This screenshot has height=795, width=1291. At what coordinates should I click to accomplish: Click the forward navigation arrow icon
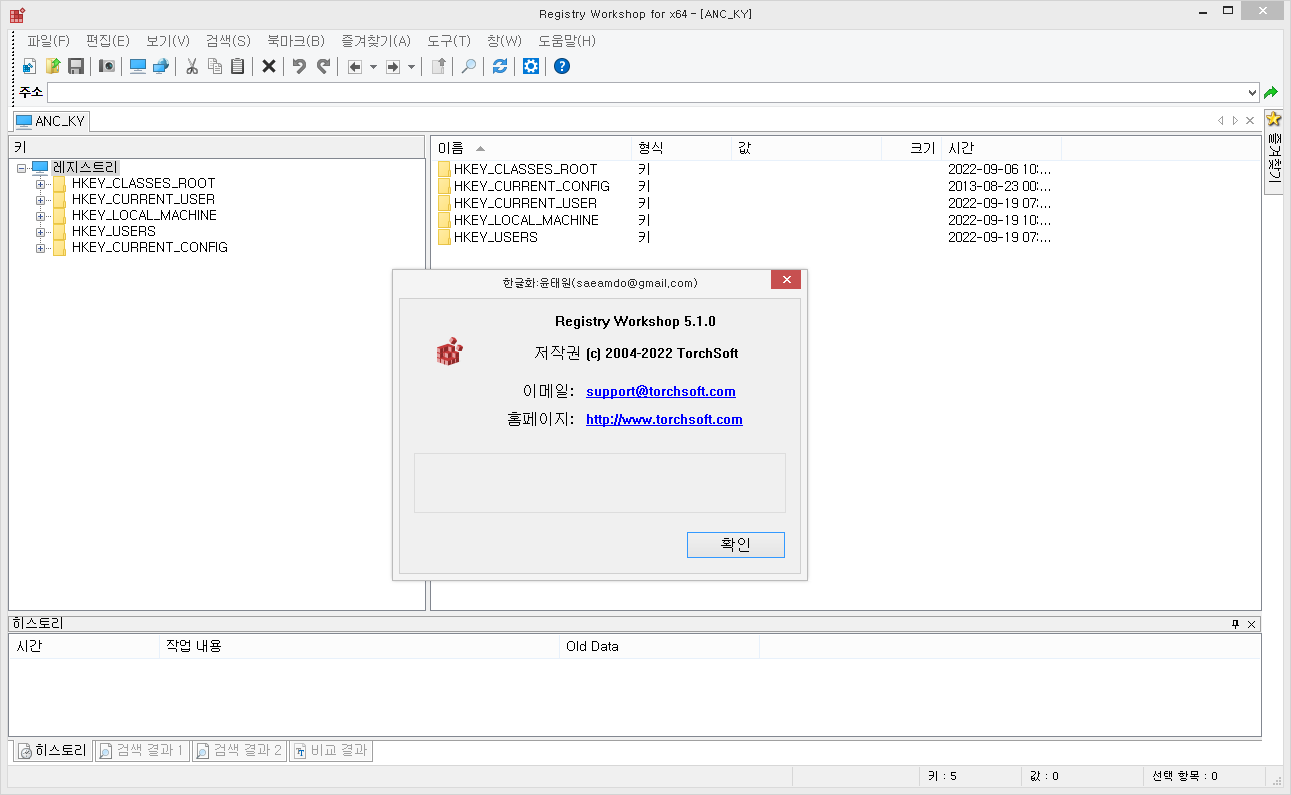[x=393, y=66]
